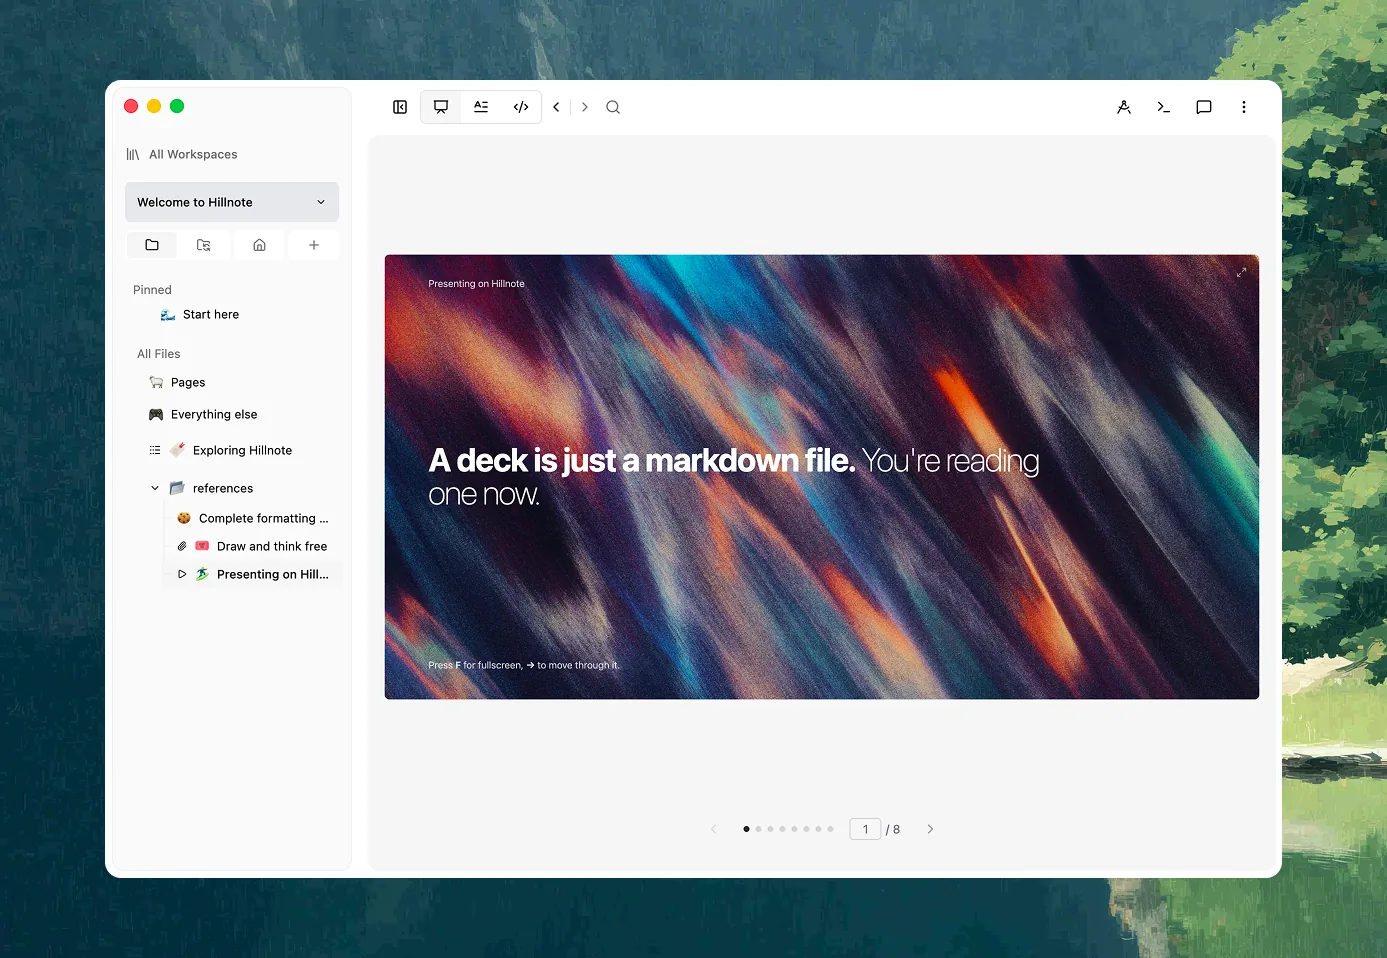The image size is (1387, 958).
Task: Open the terminal prompt icon
Action: (x=1164, y=107)
